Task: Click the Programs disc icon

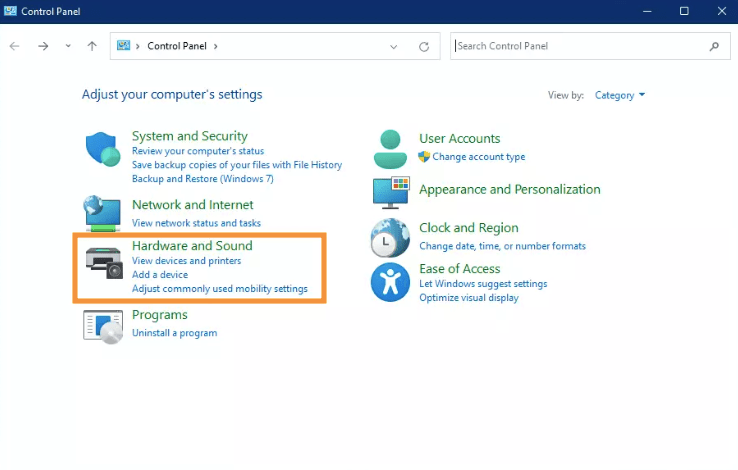Action: tap(103, 327)
